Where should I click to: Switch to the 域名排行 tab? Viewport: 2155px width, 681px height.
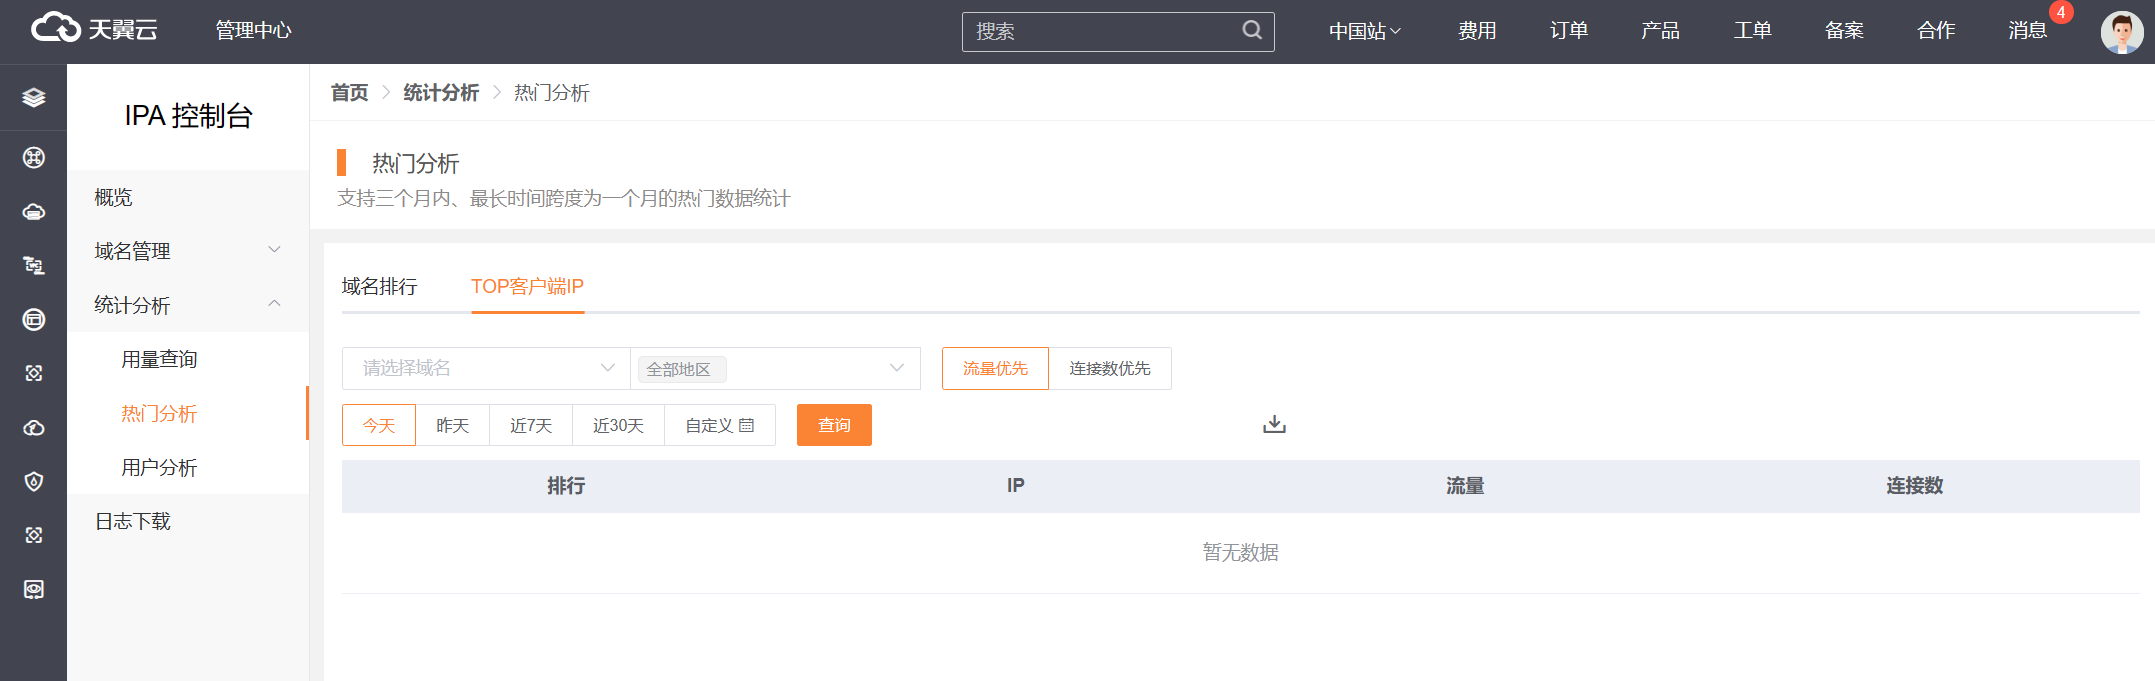click(379, 287)
